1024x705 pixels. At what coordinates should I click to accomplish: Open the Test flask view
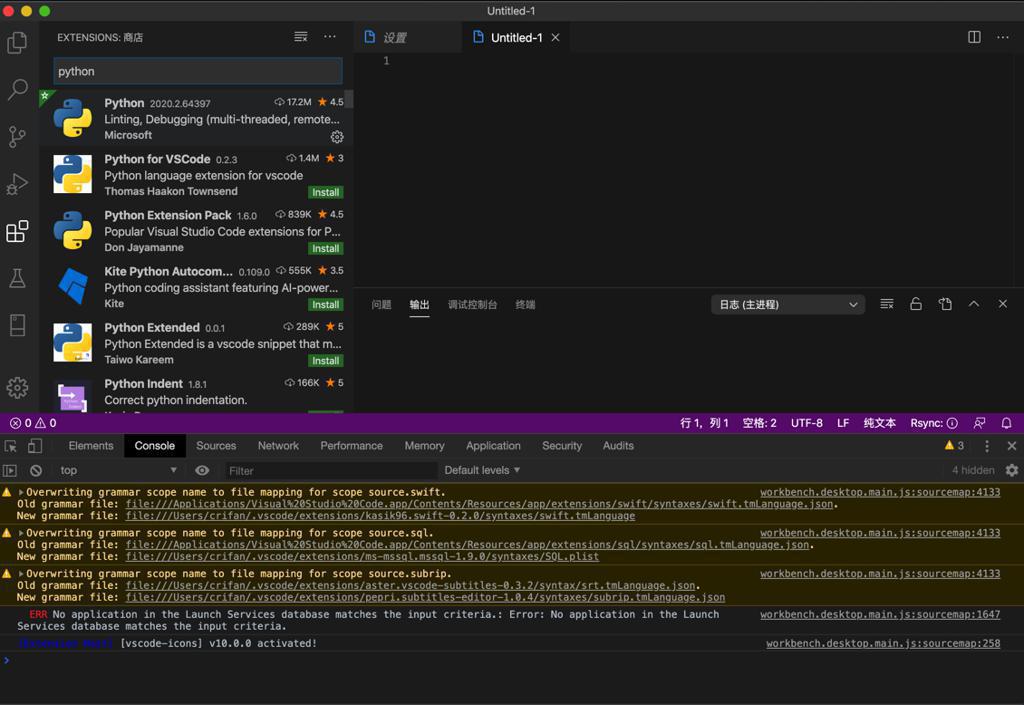tap(17, 279)
